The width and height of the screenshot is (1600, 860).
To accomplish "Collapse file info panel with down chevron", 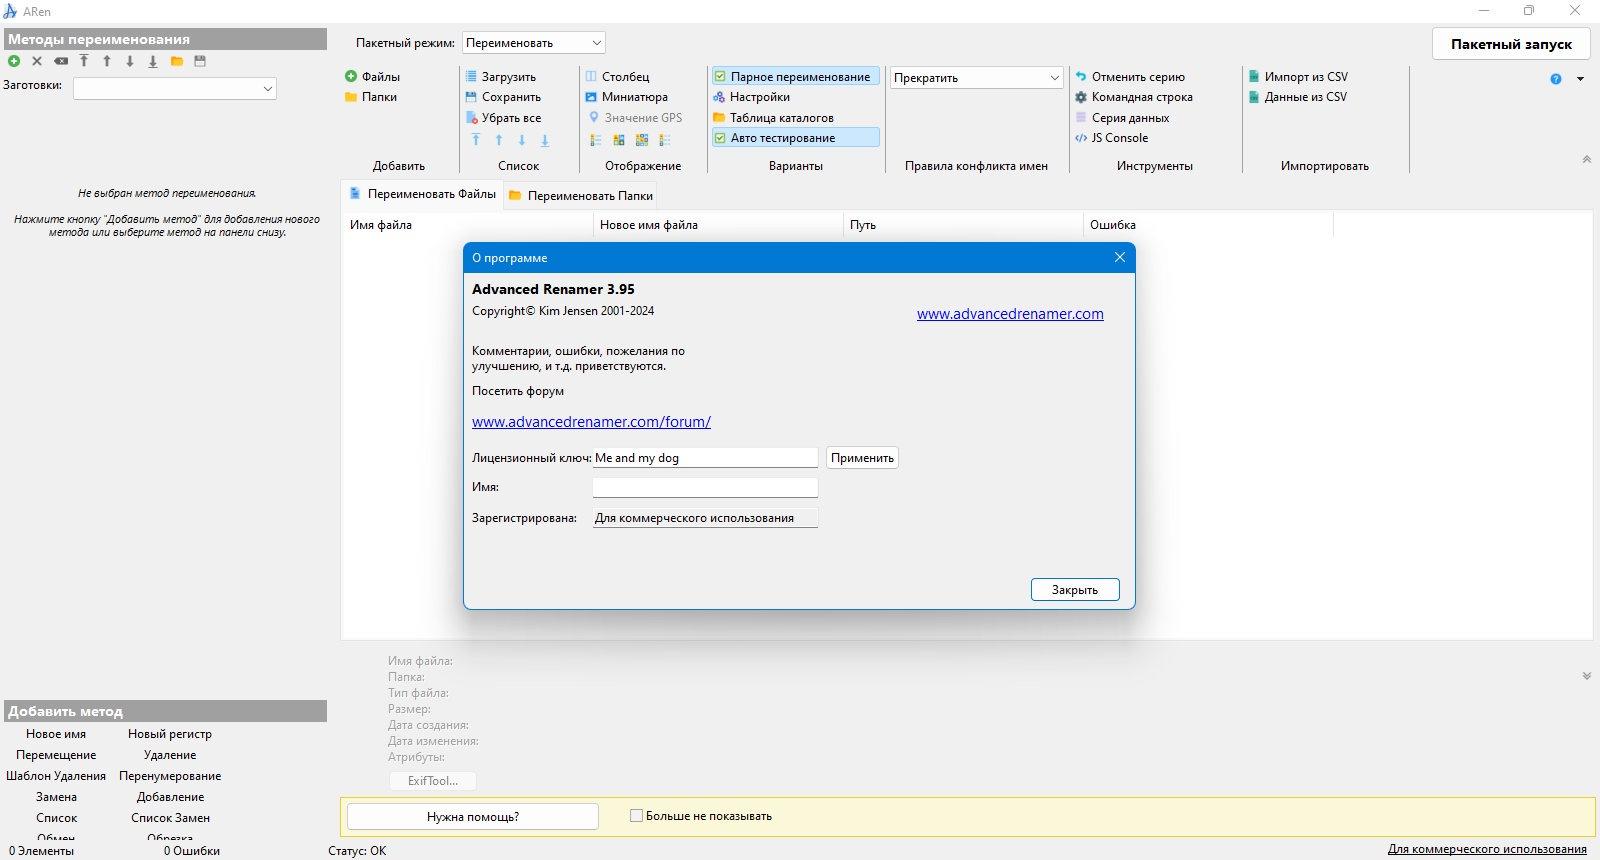I will (x=1586, y=676).
